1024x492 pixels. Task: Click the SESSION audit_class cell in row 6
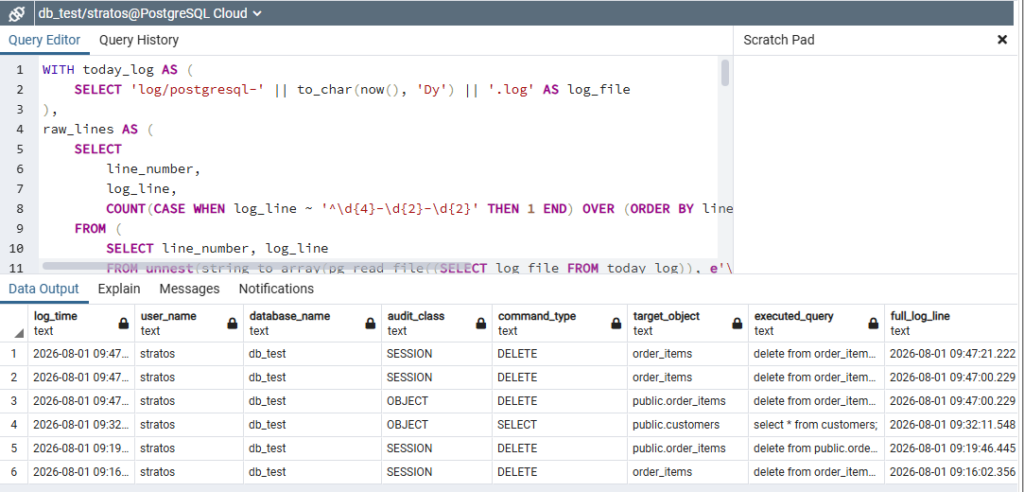tap(437, 472)
